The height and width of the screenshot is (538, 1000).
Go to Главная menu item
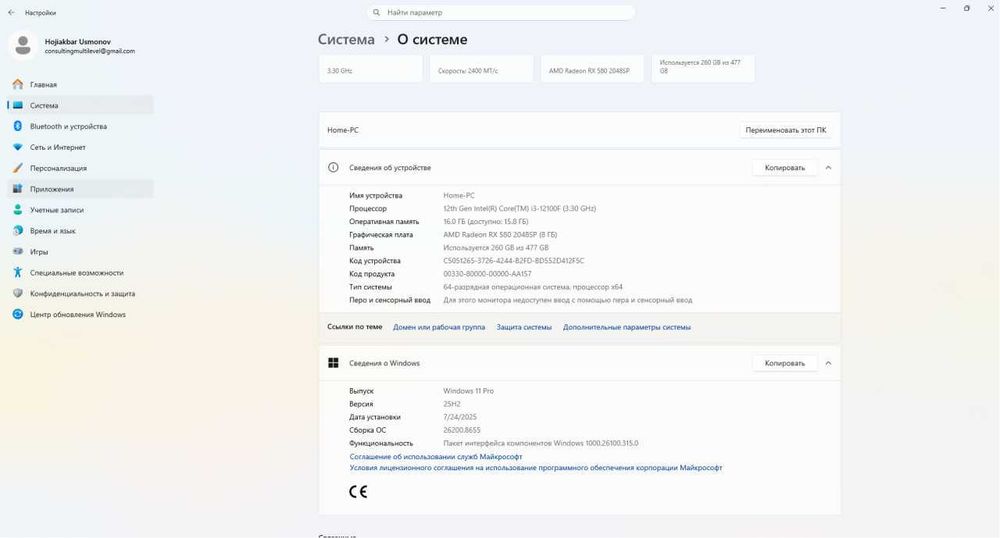pyautogui.click(x=43, y=84)
